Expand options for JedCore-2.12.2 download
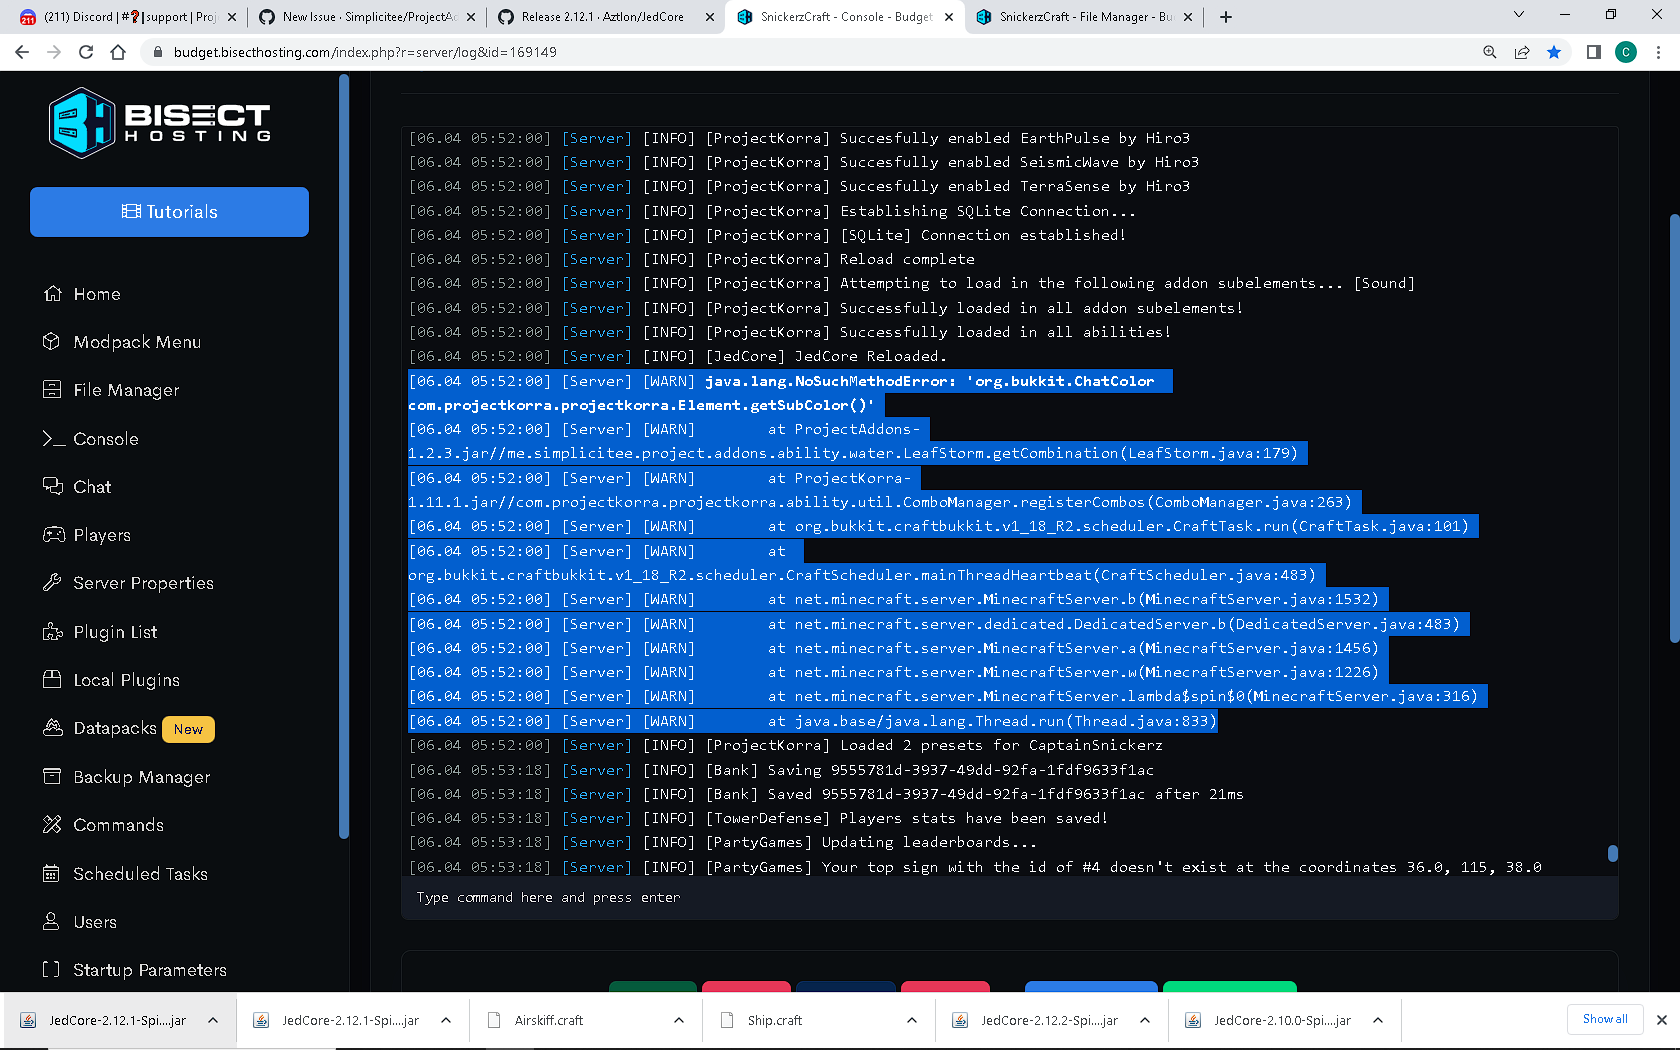The image size is (1680, 1050). click(x=1145, y=1020)
